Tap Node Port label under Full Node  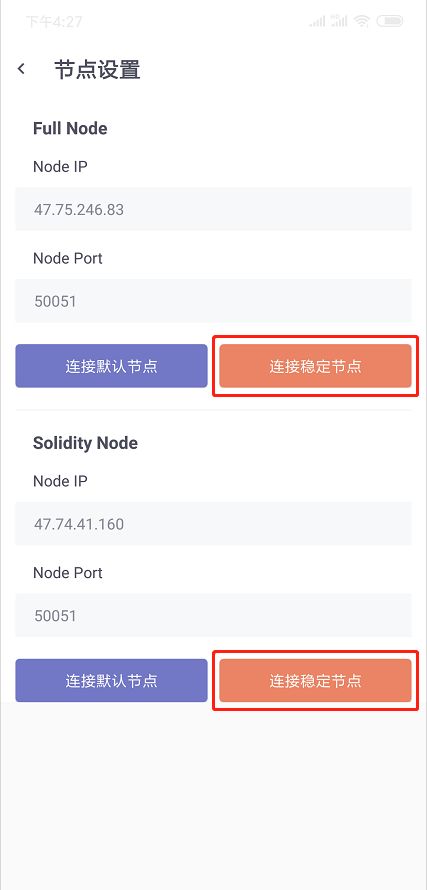68,258
